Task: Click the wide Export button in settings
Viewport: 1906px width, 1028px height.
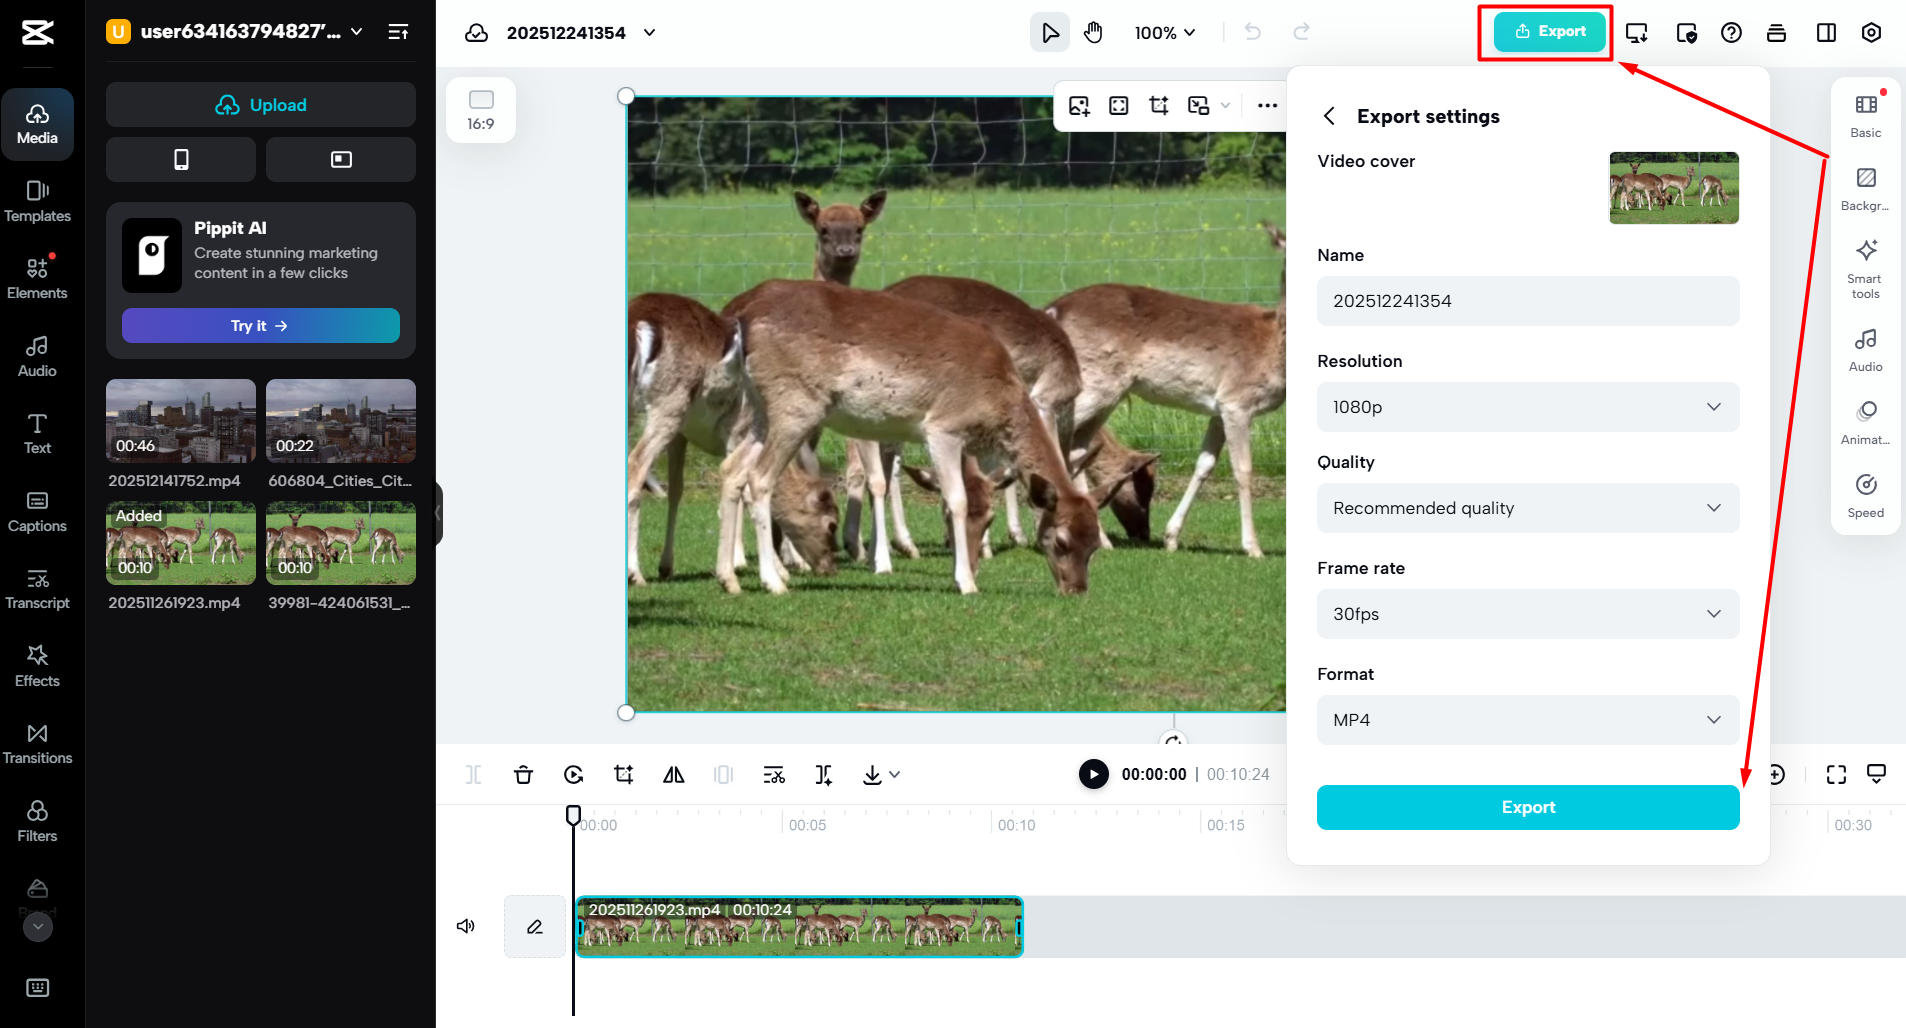Action: (x=1527, y=807)
